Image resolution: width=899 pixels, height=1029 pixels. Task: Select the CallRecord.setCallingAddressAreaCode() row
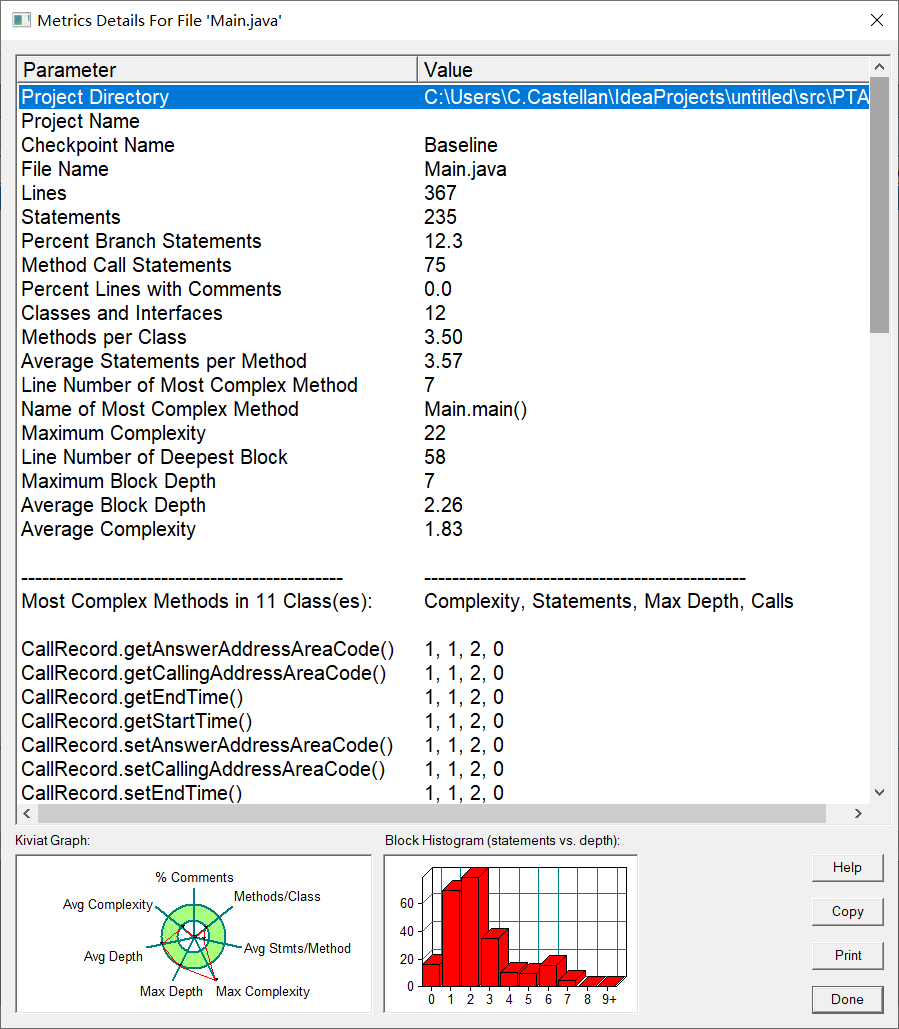[x=444, y=769]
